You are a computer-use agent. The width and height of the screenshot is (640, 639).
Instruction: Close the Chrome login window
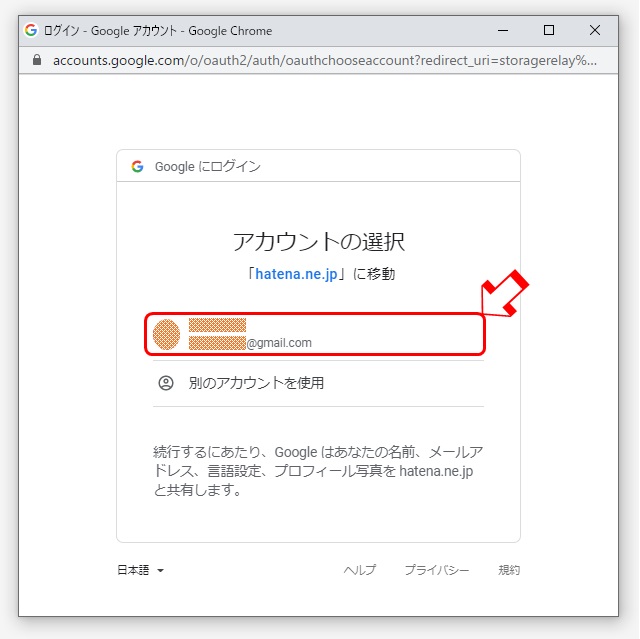[595, 30]
